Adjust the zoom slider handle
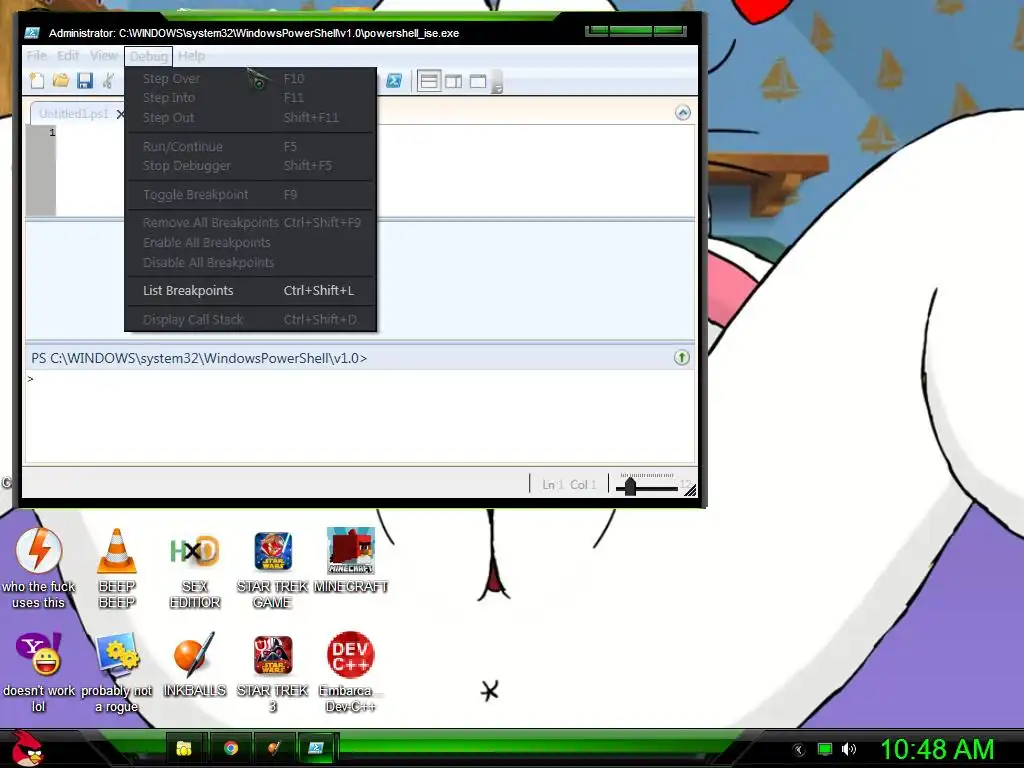Screen dimensions: 1024x768 click(x=630, y=486)
